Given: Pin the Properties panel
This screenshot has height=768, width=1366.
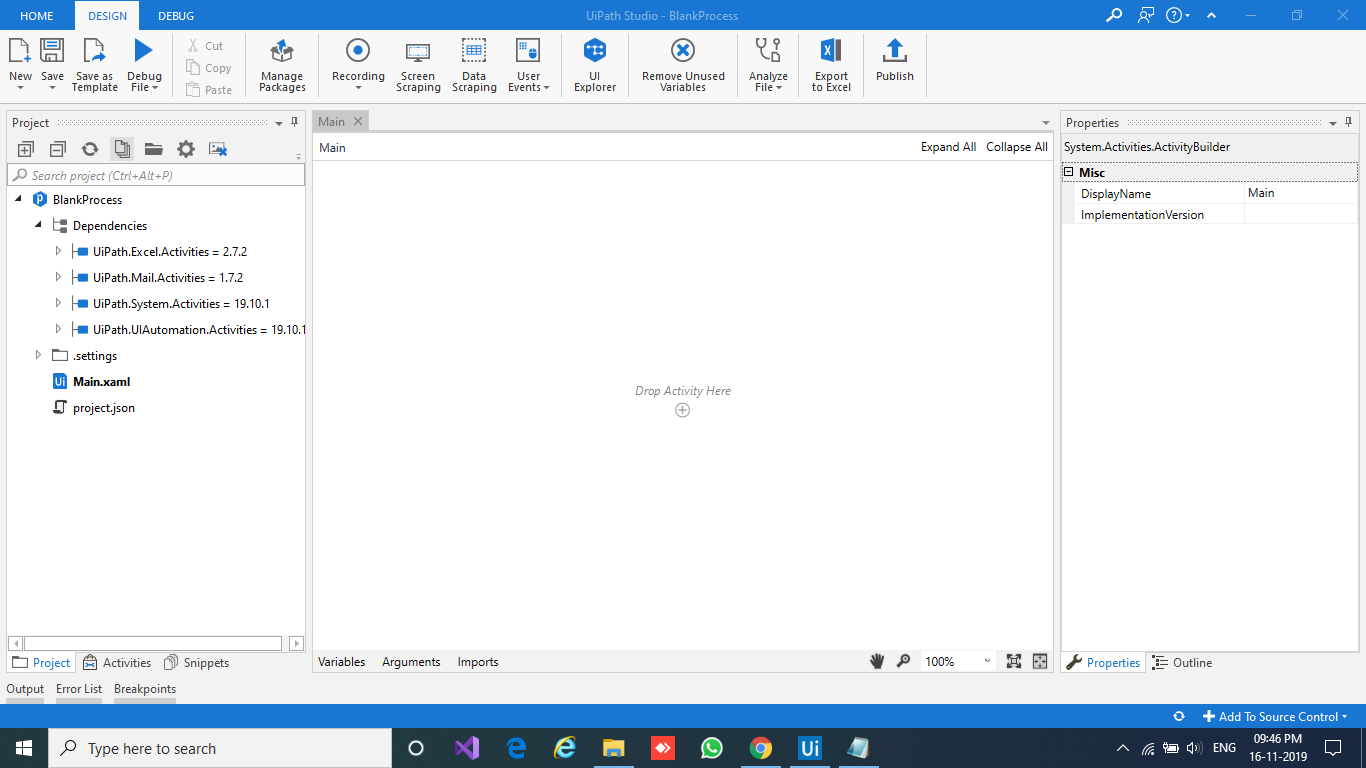Looking at the screenshot, I should coord(1349,122).
